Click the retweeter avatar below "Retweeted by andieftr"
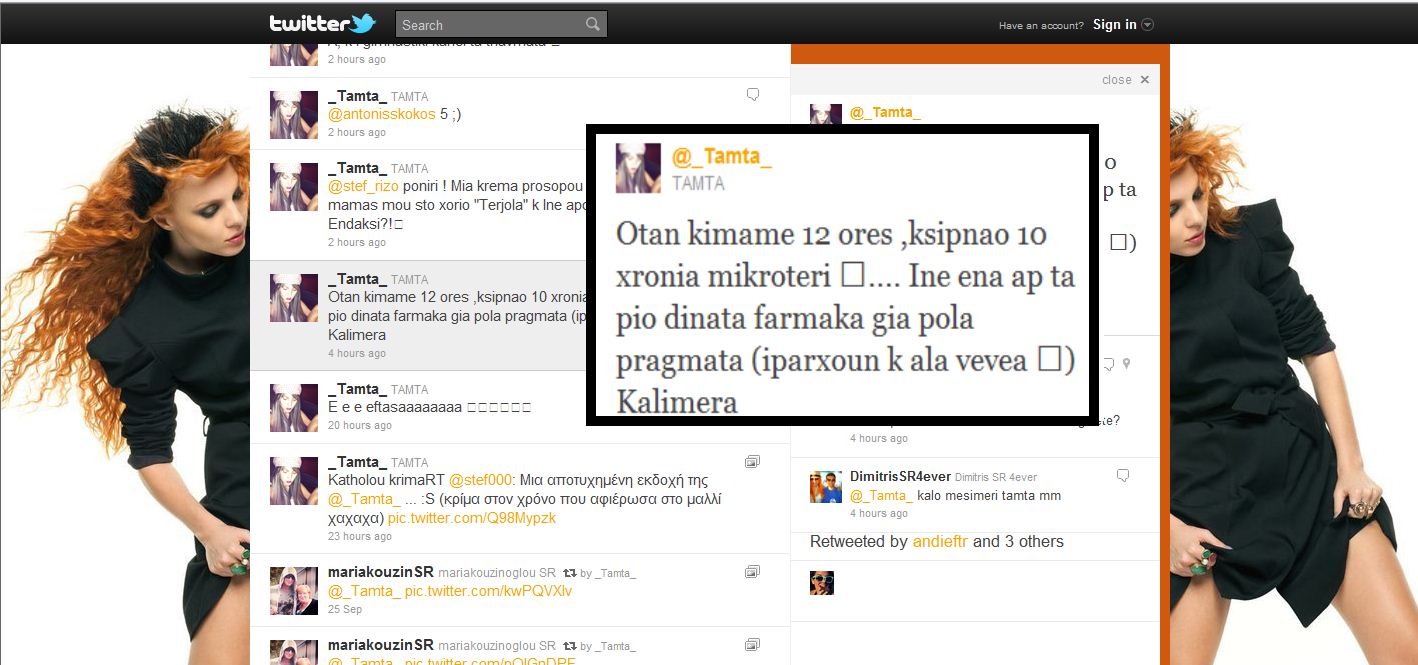Screen dimensions: 1418x665 pyautogui.click(x=822, y=583)
